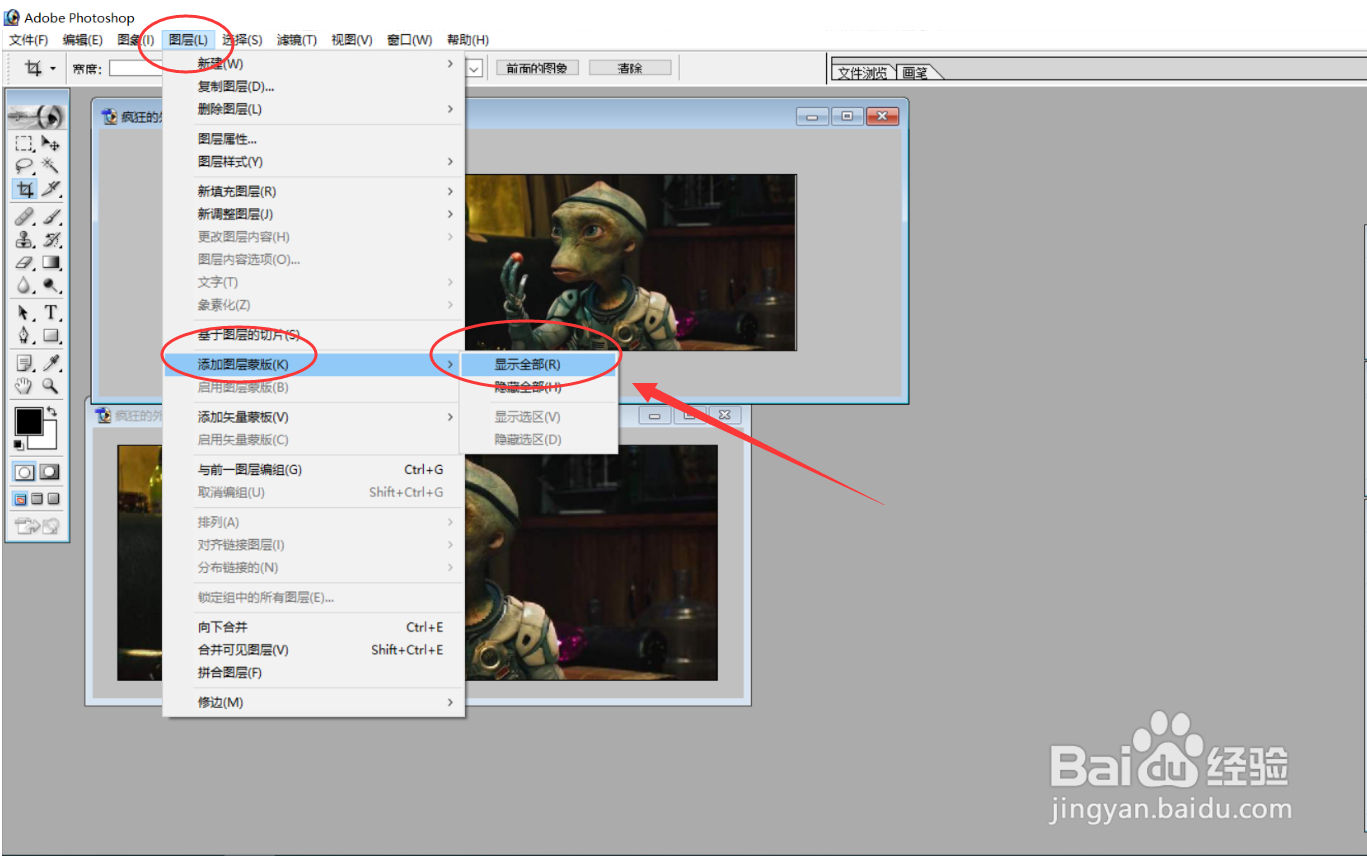
Task: Select the Clone Stamp tool
Action: point(25,240)
